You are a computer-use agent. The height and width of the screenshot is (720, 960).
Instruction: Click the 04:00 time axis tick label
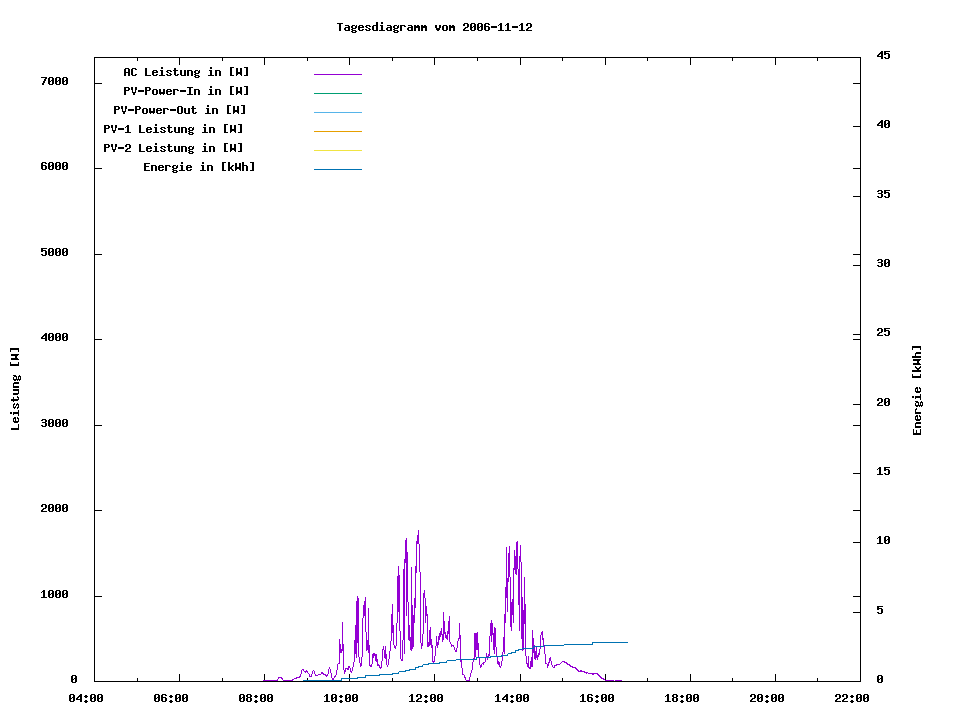pos(86,698)
